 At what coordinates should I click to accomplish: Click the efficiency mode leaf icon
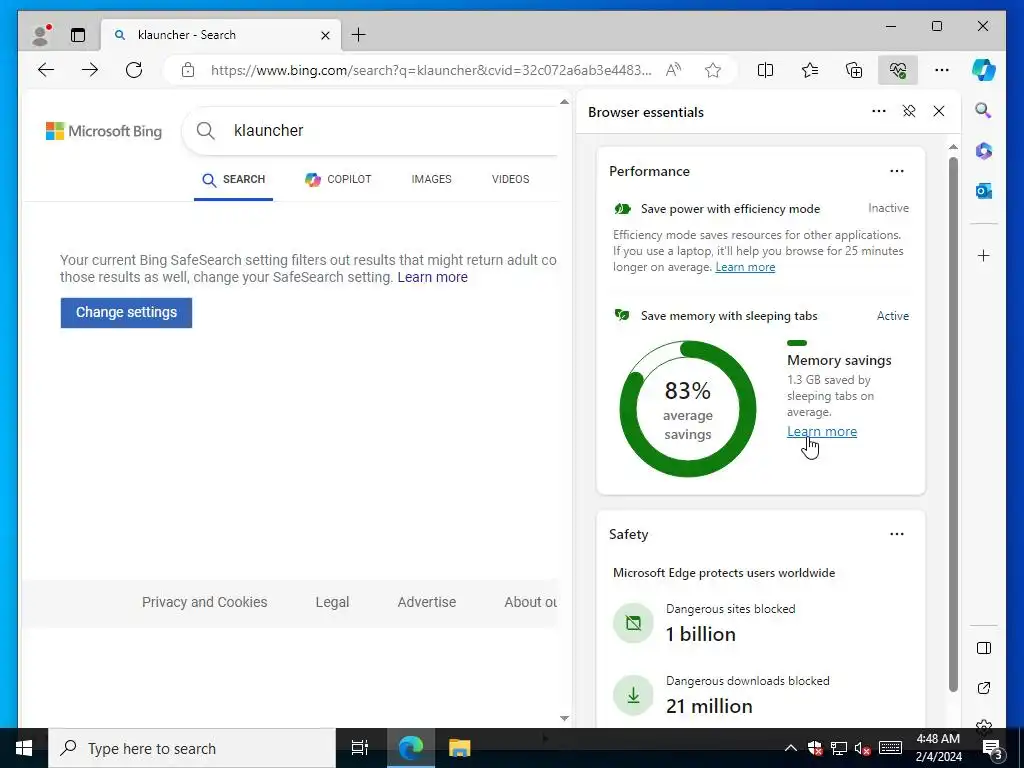click(x=622, y=209)
